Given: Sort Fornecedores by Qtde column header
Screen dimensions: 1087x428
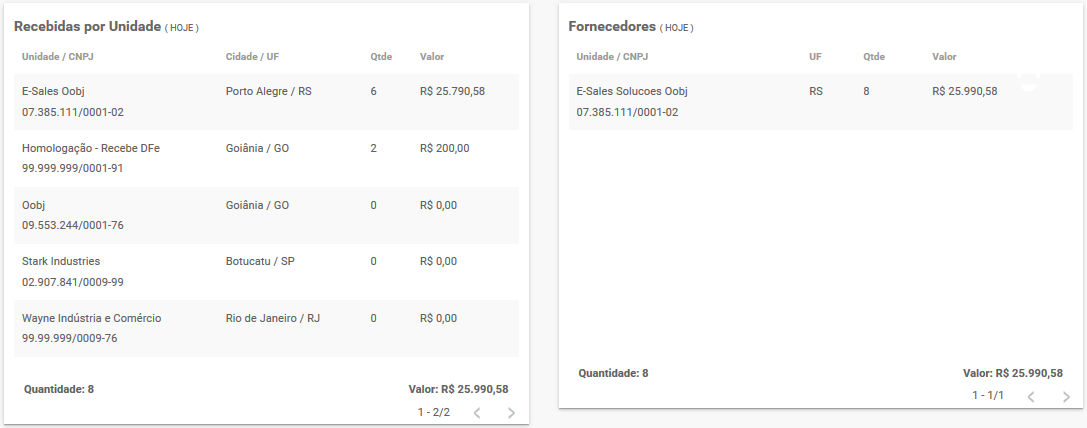Looking at the screenshot, I should point(874,57).
